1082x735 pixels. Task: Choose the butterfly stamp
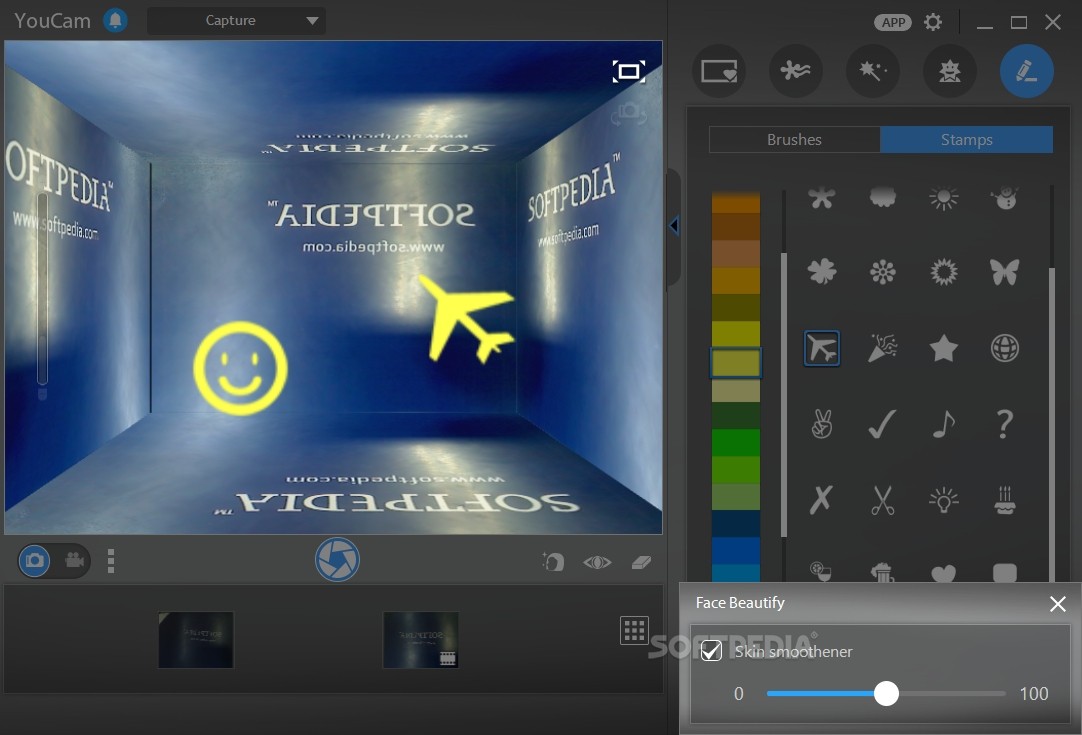coord(1005,272)
